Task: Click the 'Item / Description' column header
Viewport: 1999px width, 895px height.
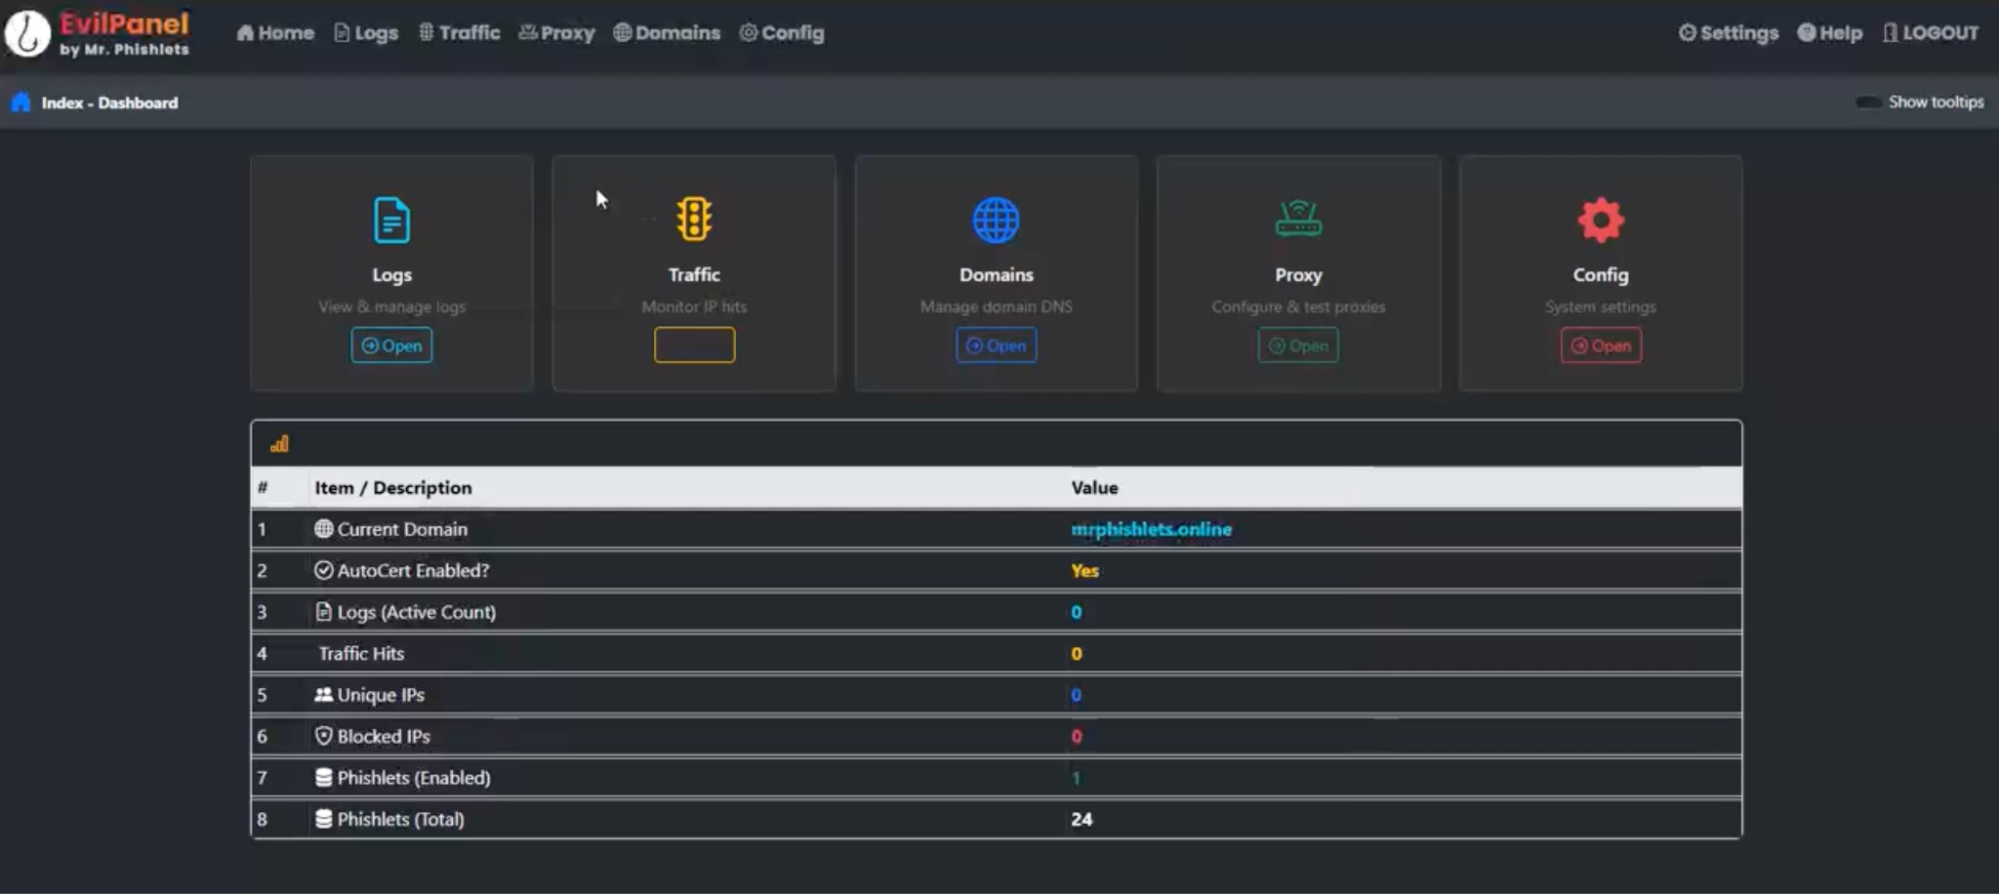Action: click(393, 488)
